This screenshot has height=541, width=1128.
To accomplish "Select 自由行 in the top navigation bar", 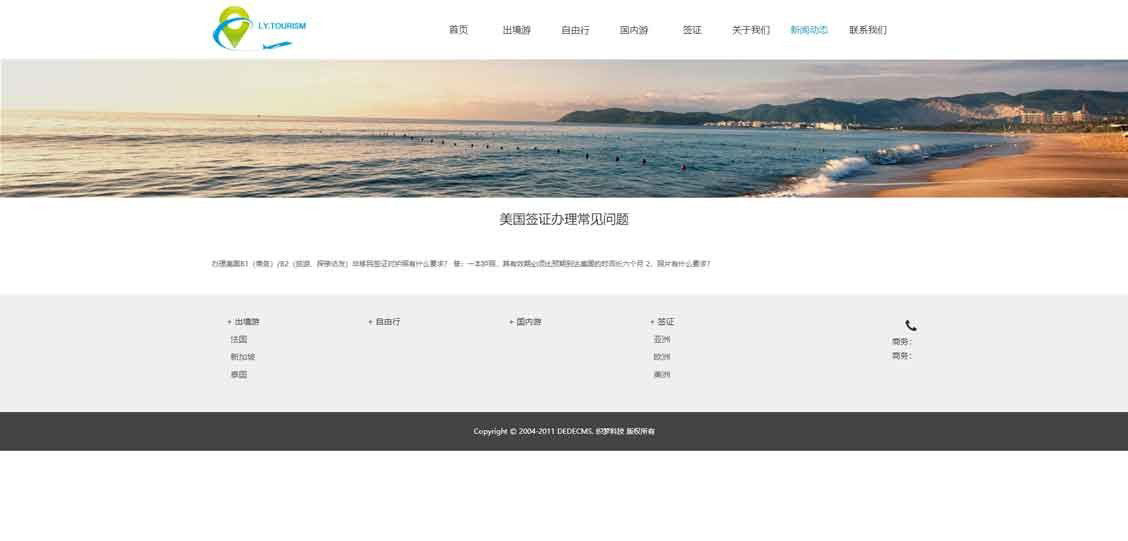I will (575, 30).
